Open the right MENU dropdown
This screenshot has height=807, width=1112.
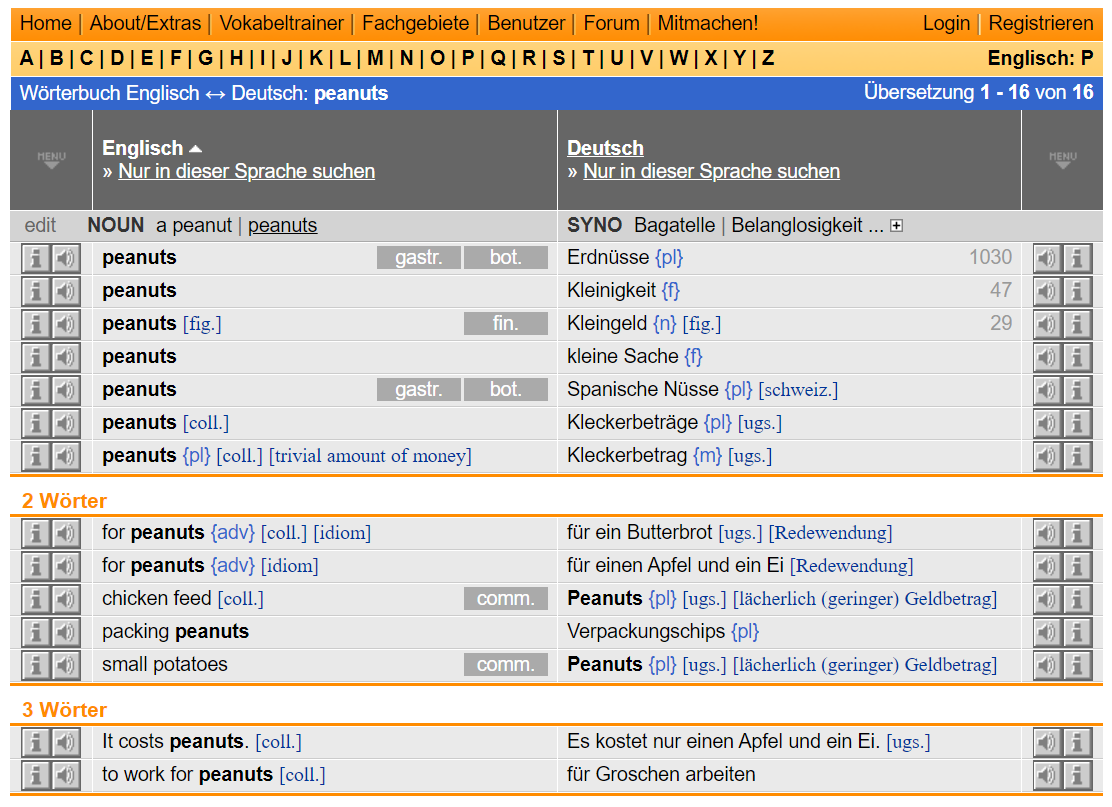[1062, 160]
